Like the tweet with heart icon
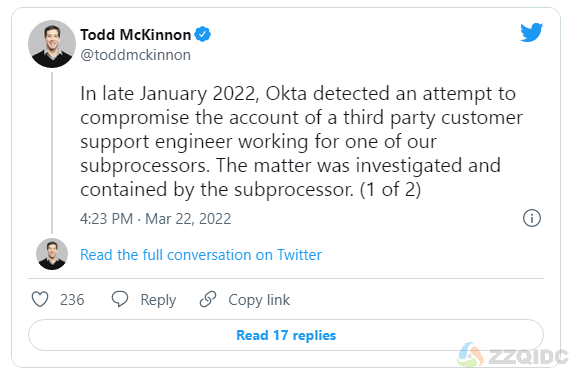 pos(40,299)
